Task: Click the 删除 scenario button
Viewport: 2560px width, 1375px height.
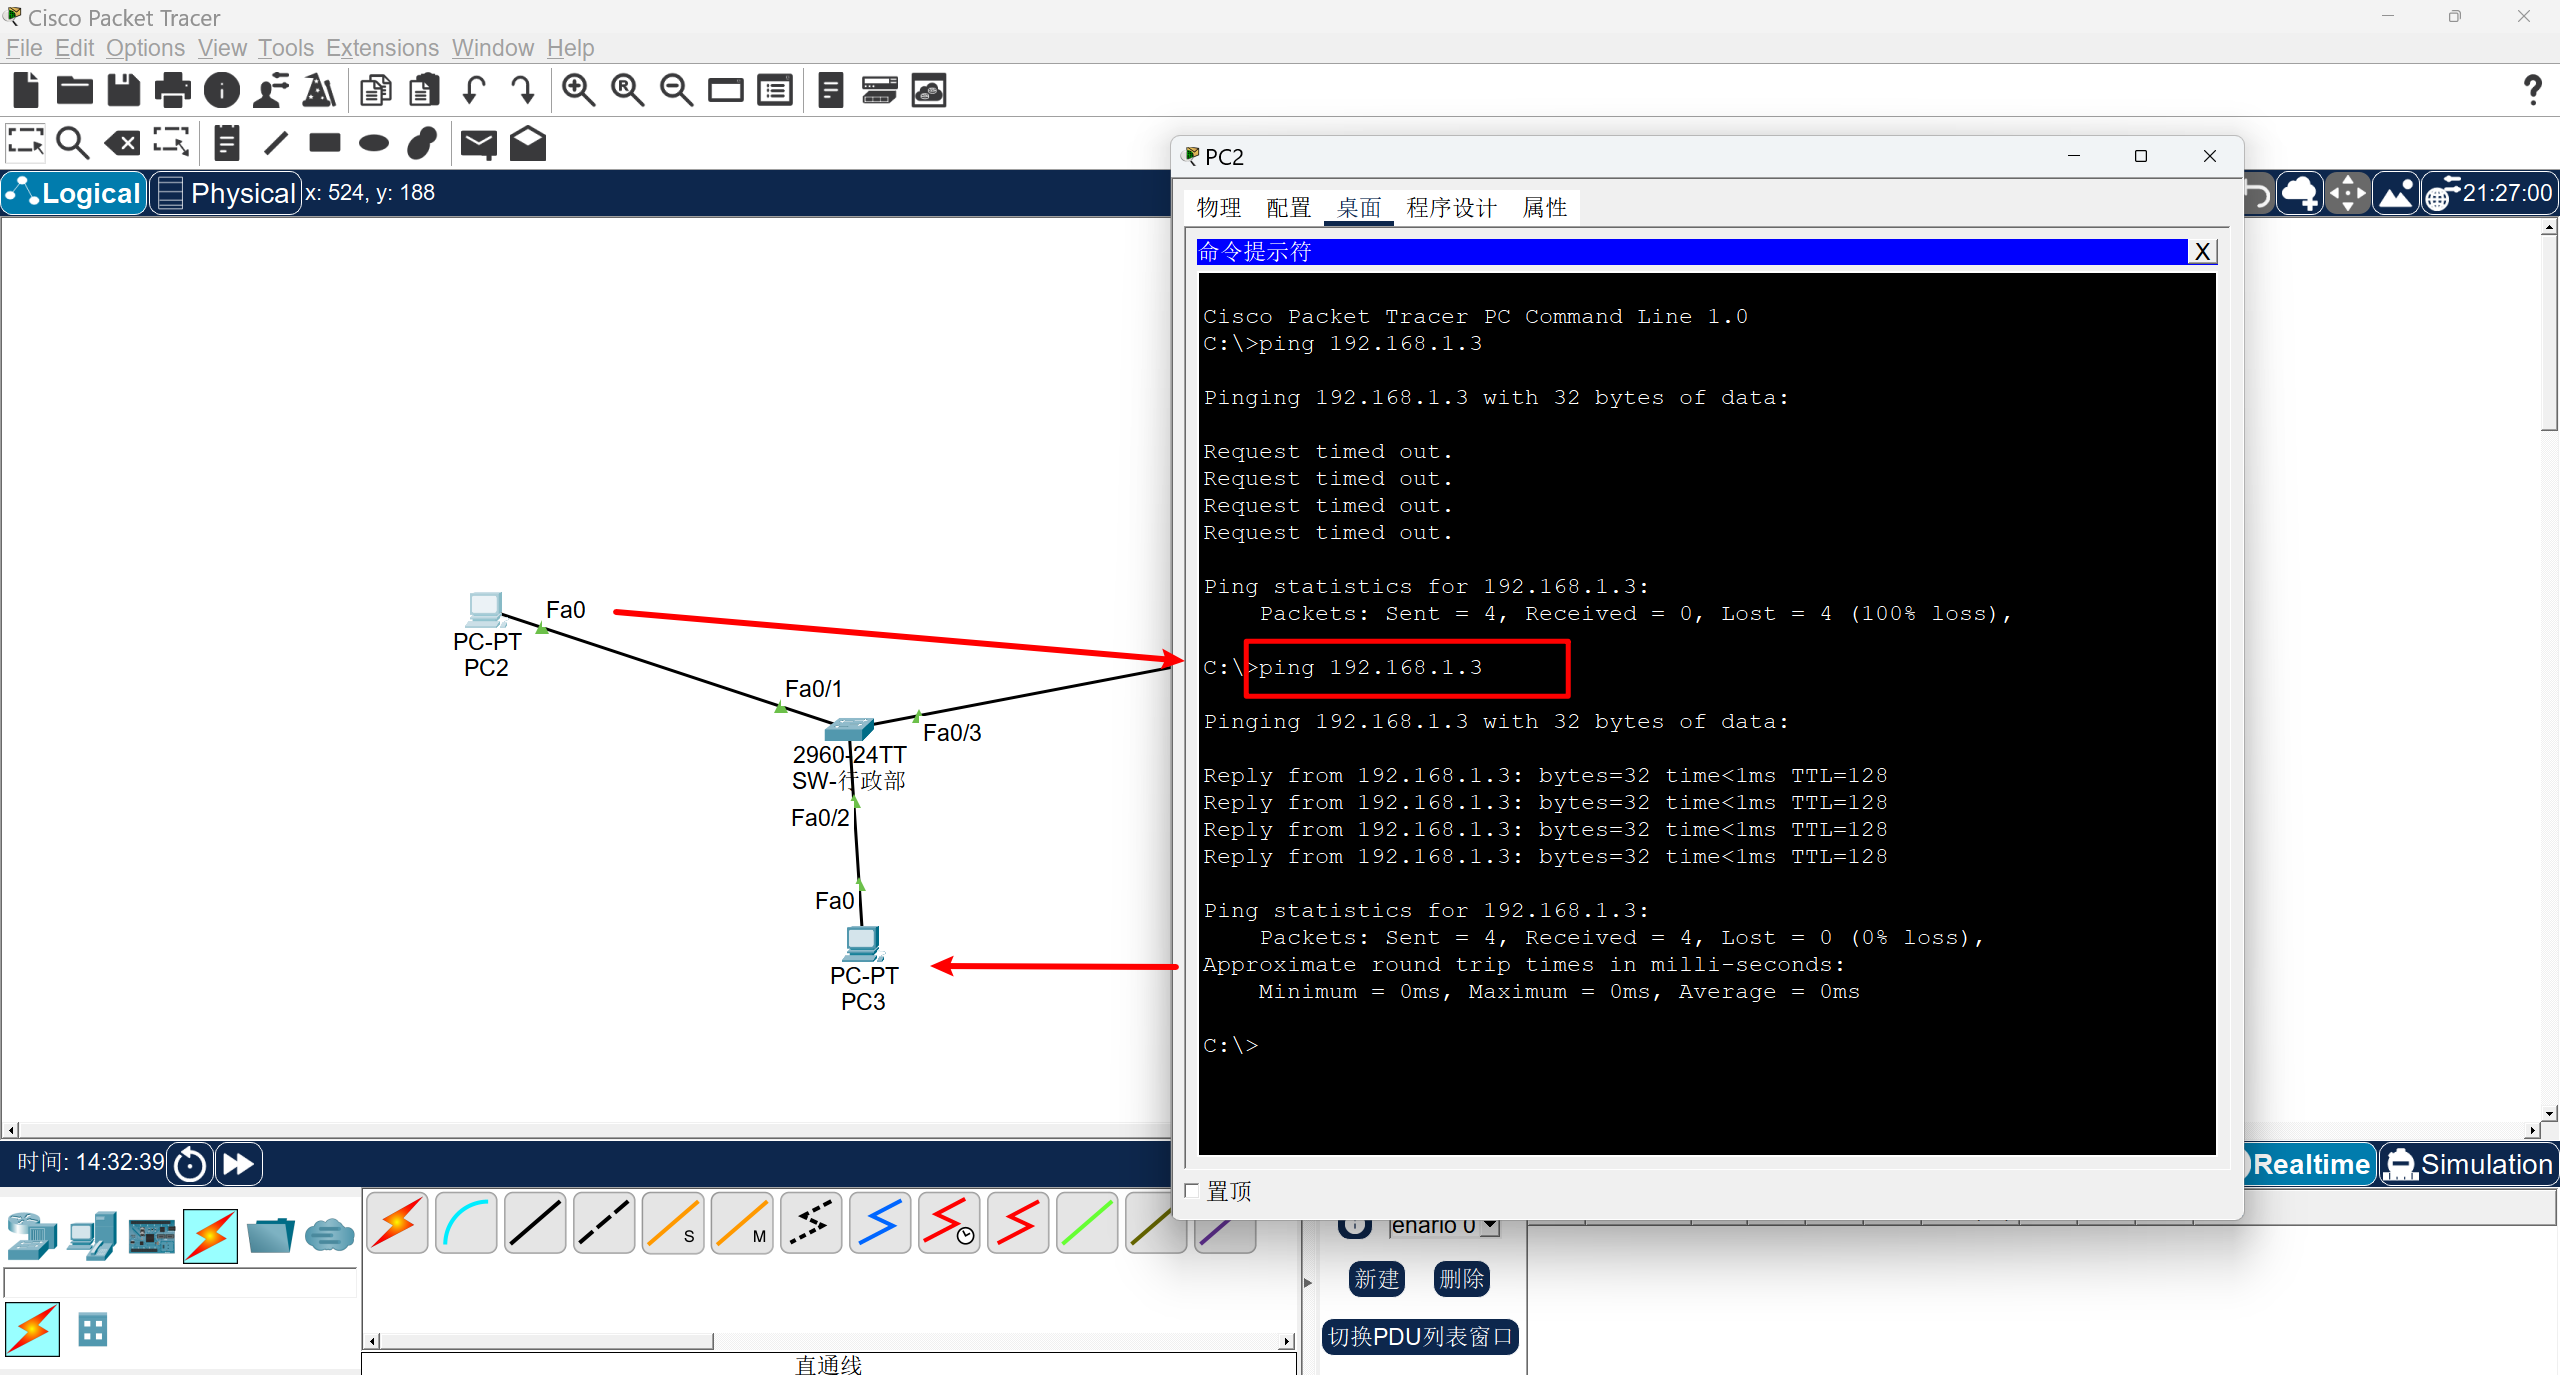Action: tap(1462, 1279)
